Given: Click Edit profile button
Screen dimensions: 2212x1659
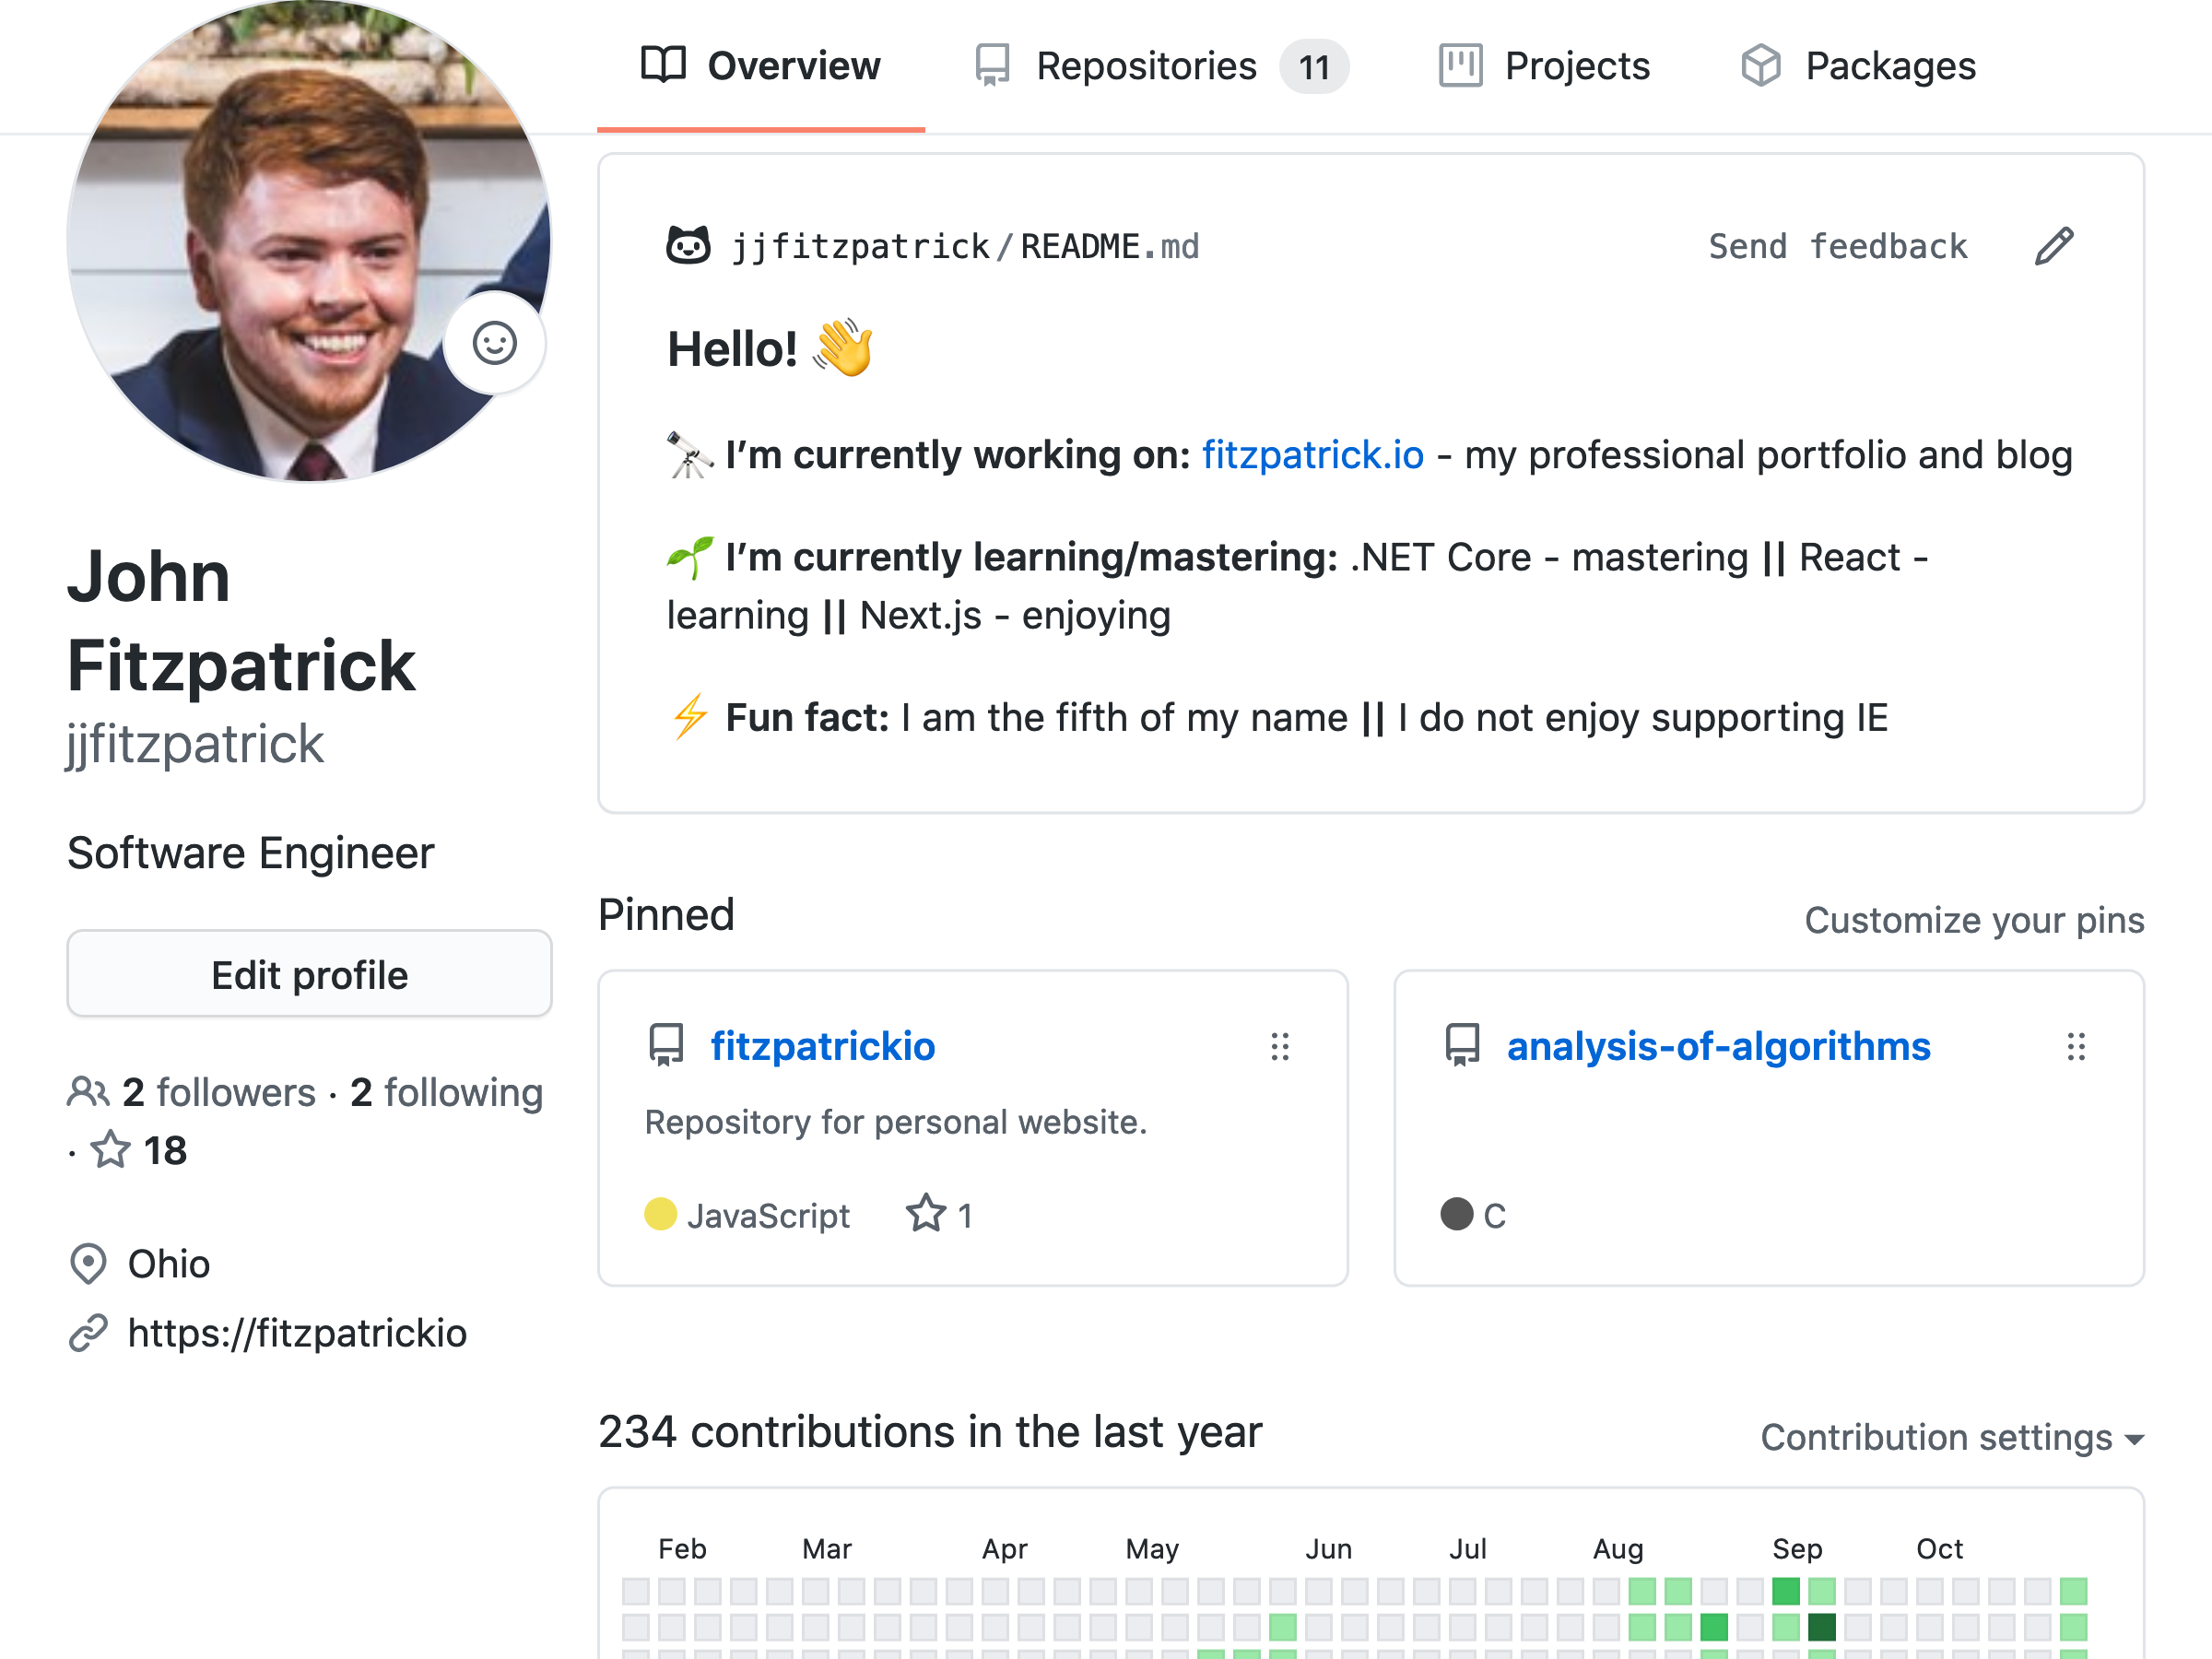Looking at the screenshot, I should tap(310, 974).
